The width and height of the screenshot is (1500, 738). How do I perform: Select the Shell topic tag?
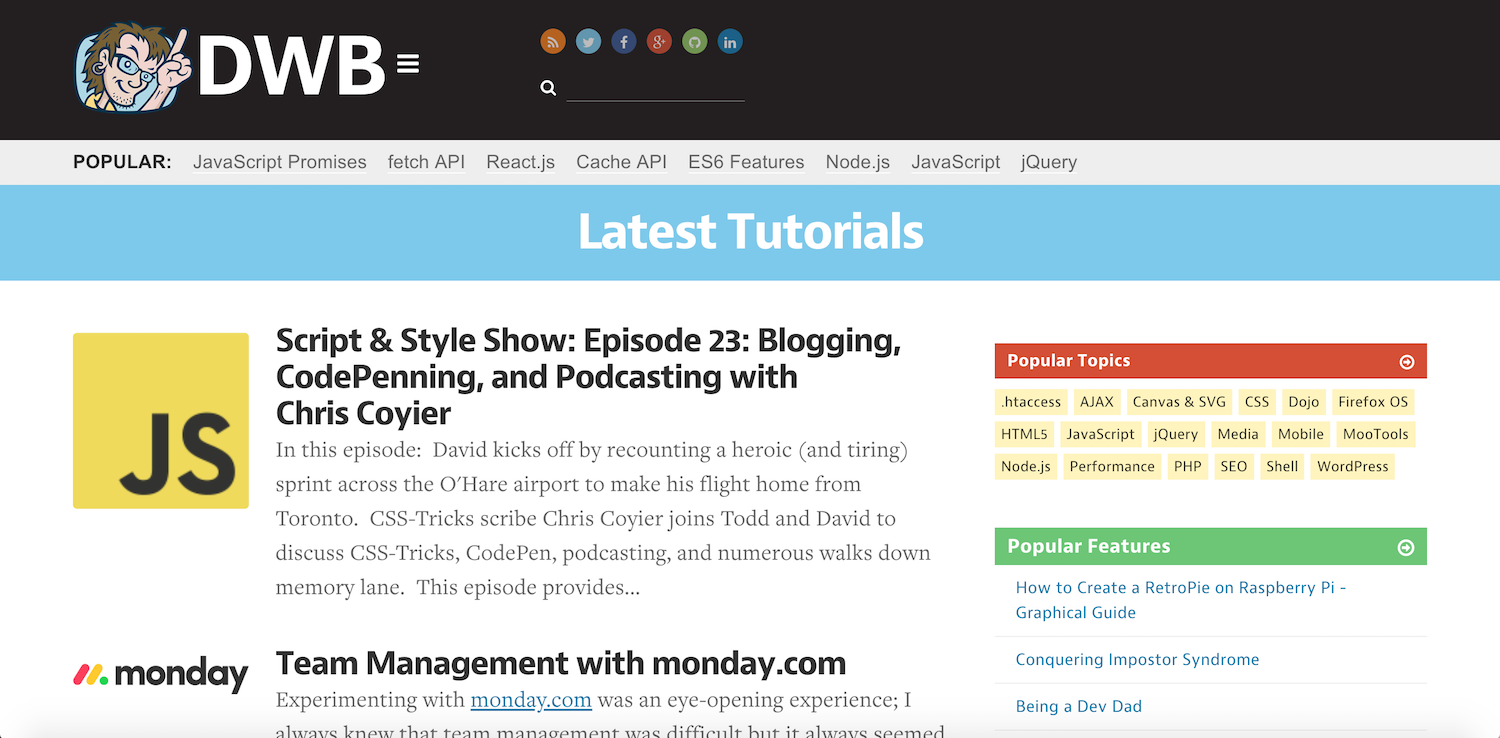(x=1282, y=466)
